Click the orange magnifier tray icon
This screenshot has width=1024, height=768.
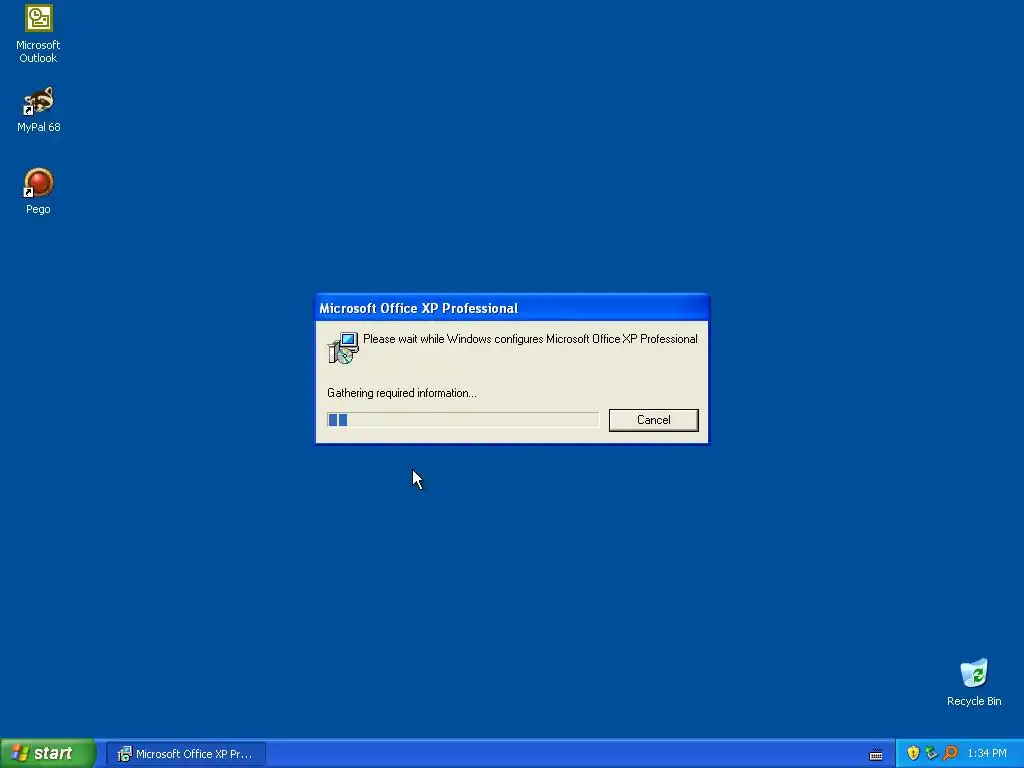tap(950, 754)
